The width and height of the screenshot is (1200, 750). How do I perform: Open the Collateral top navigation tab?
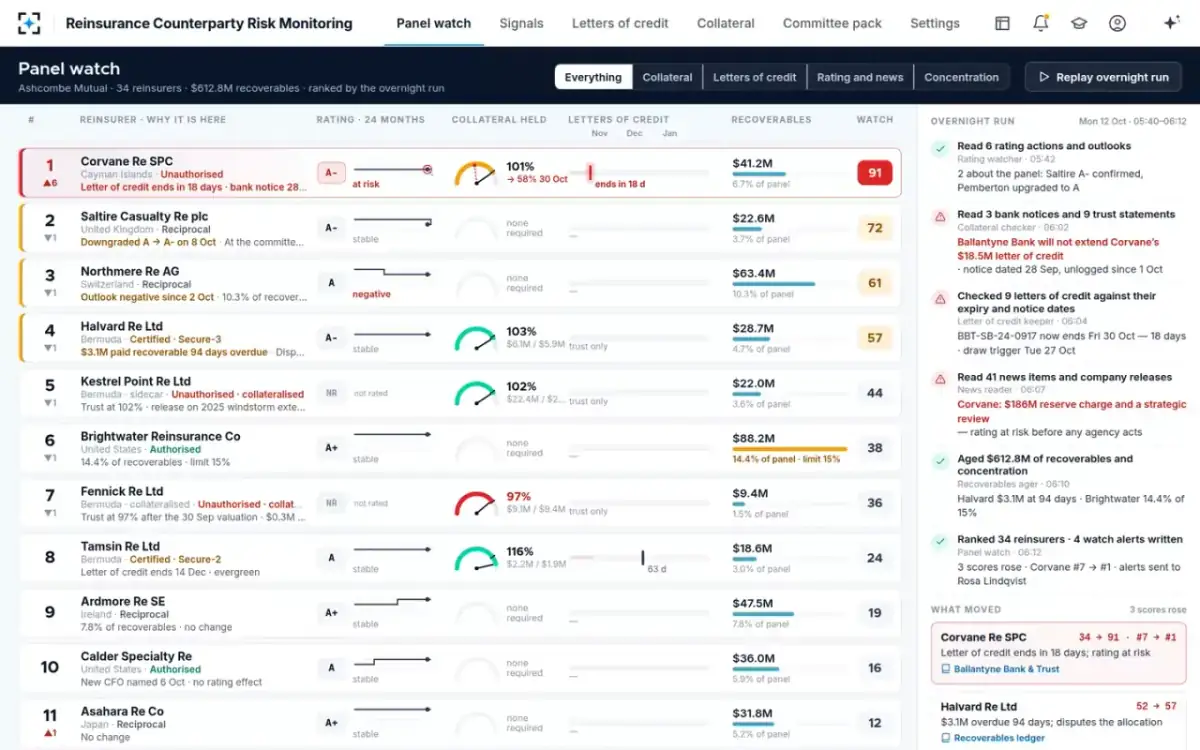726,23
